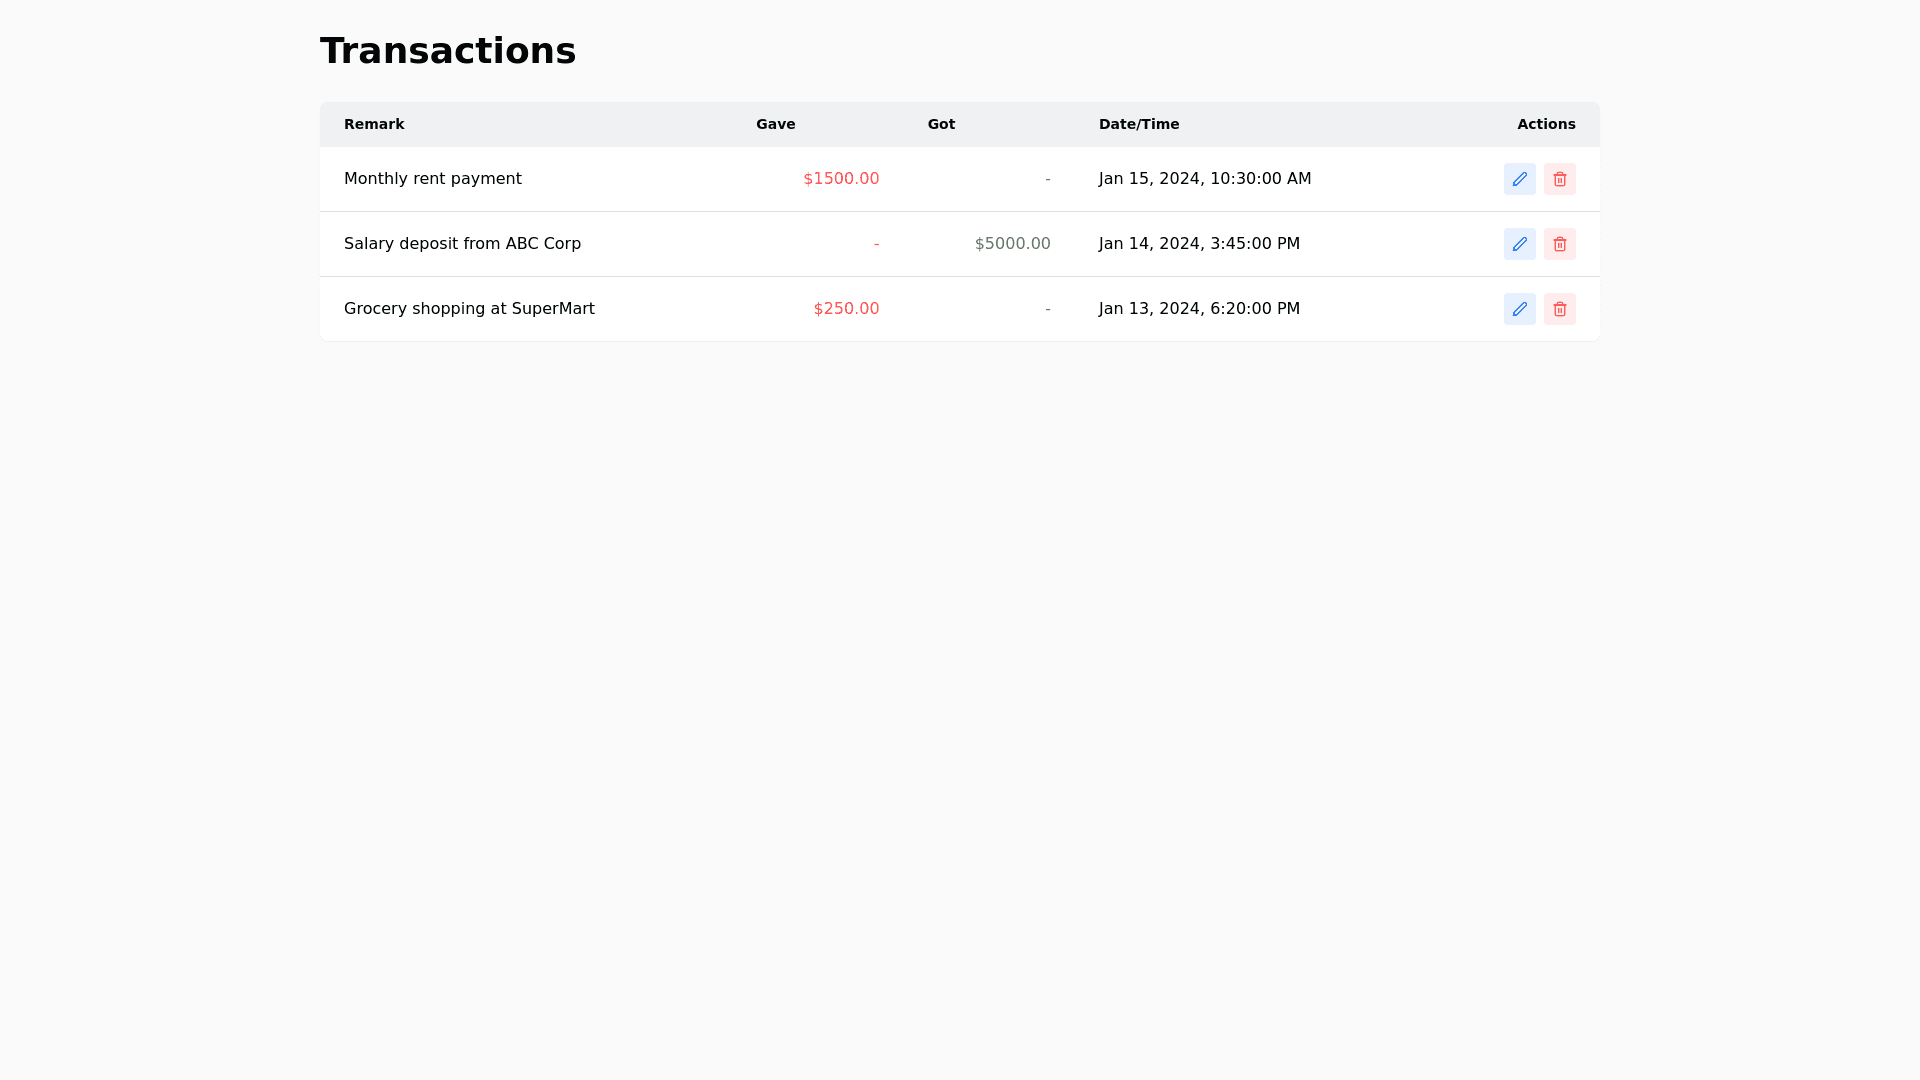Click the Date/Time column header

pyautogui.click(x=1138, y=124)
